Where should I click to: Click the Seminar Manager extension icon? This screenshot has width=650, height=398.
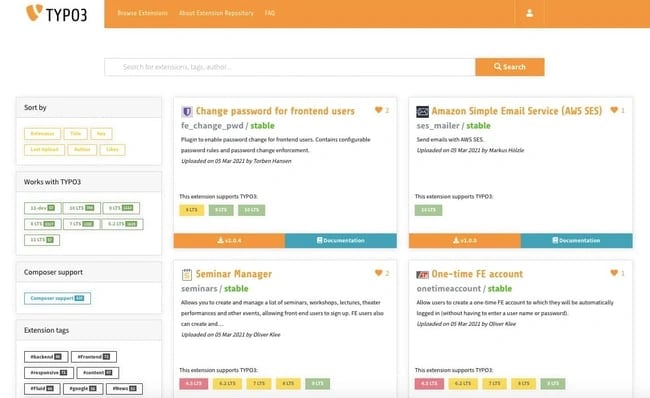187,274
